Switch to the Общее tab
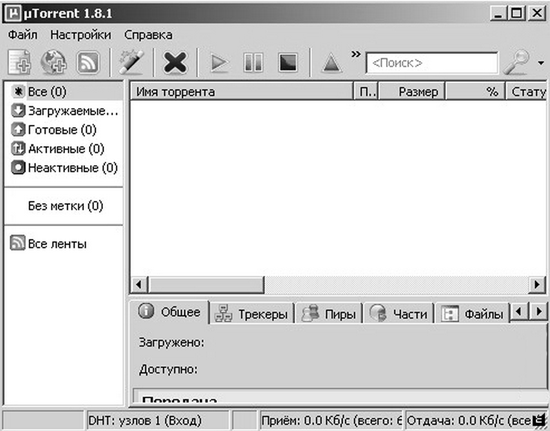The height and width of the screenshot is (431, 550). (x=169, y=311)
